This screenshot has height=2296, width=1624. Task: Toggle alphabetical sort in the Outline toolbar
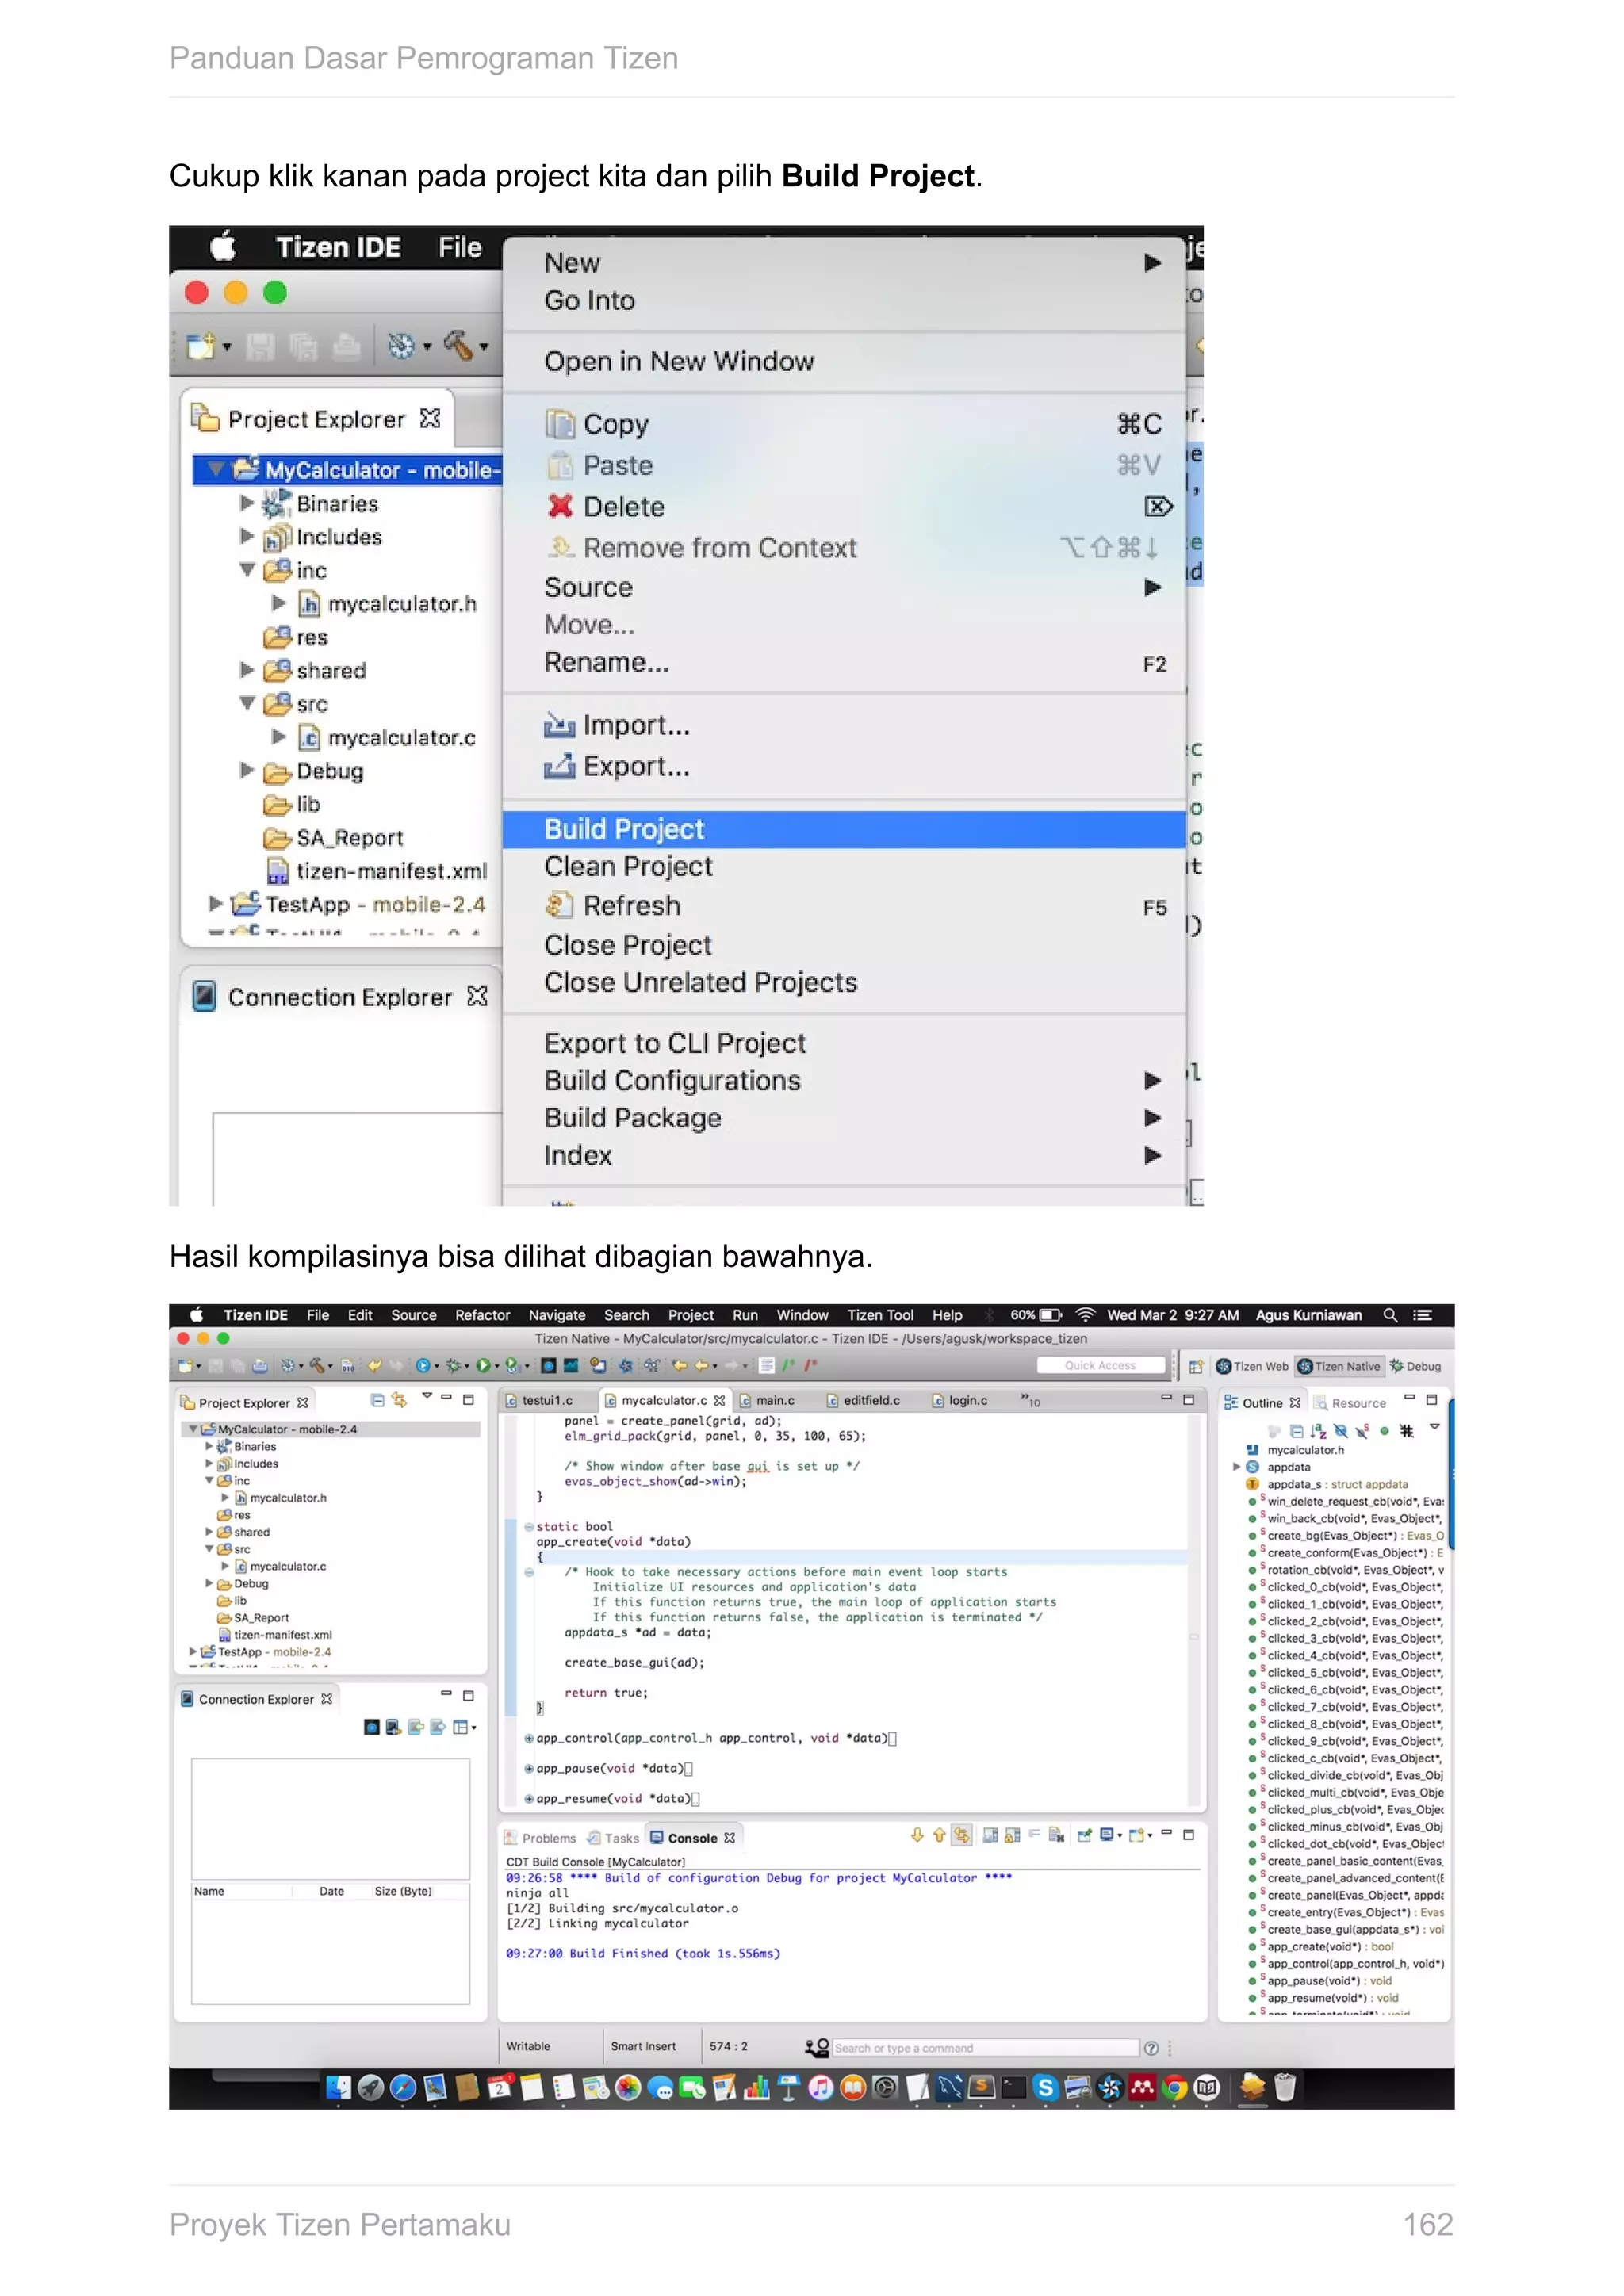tap(1318, 1431)
